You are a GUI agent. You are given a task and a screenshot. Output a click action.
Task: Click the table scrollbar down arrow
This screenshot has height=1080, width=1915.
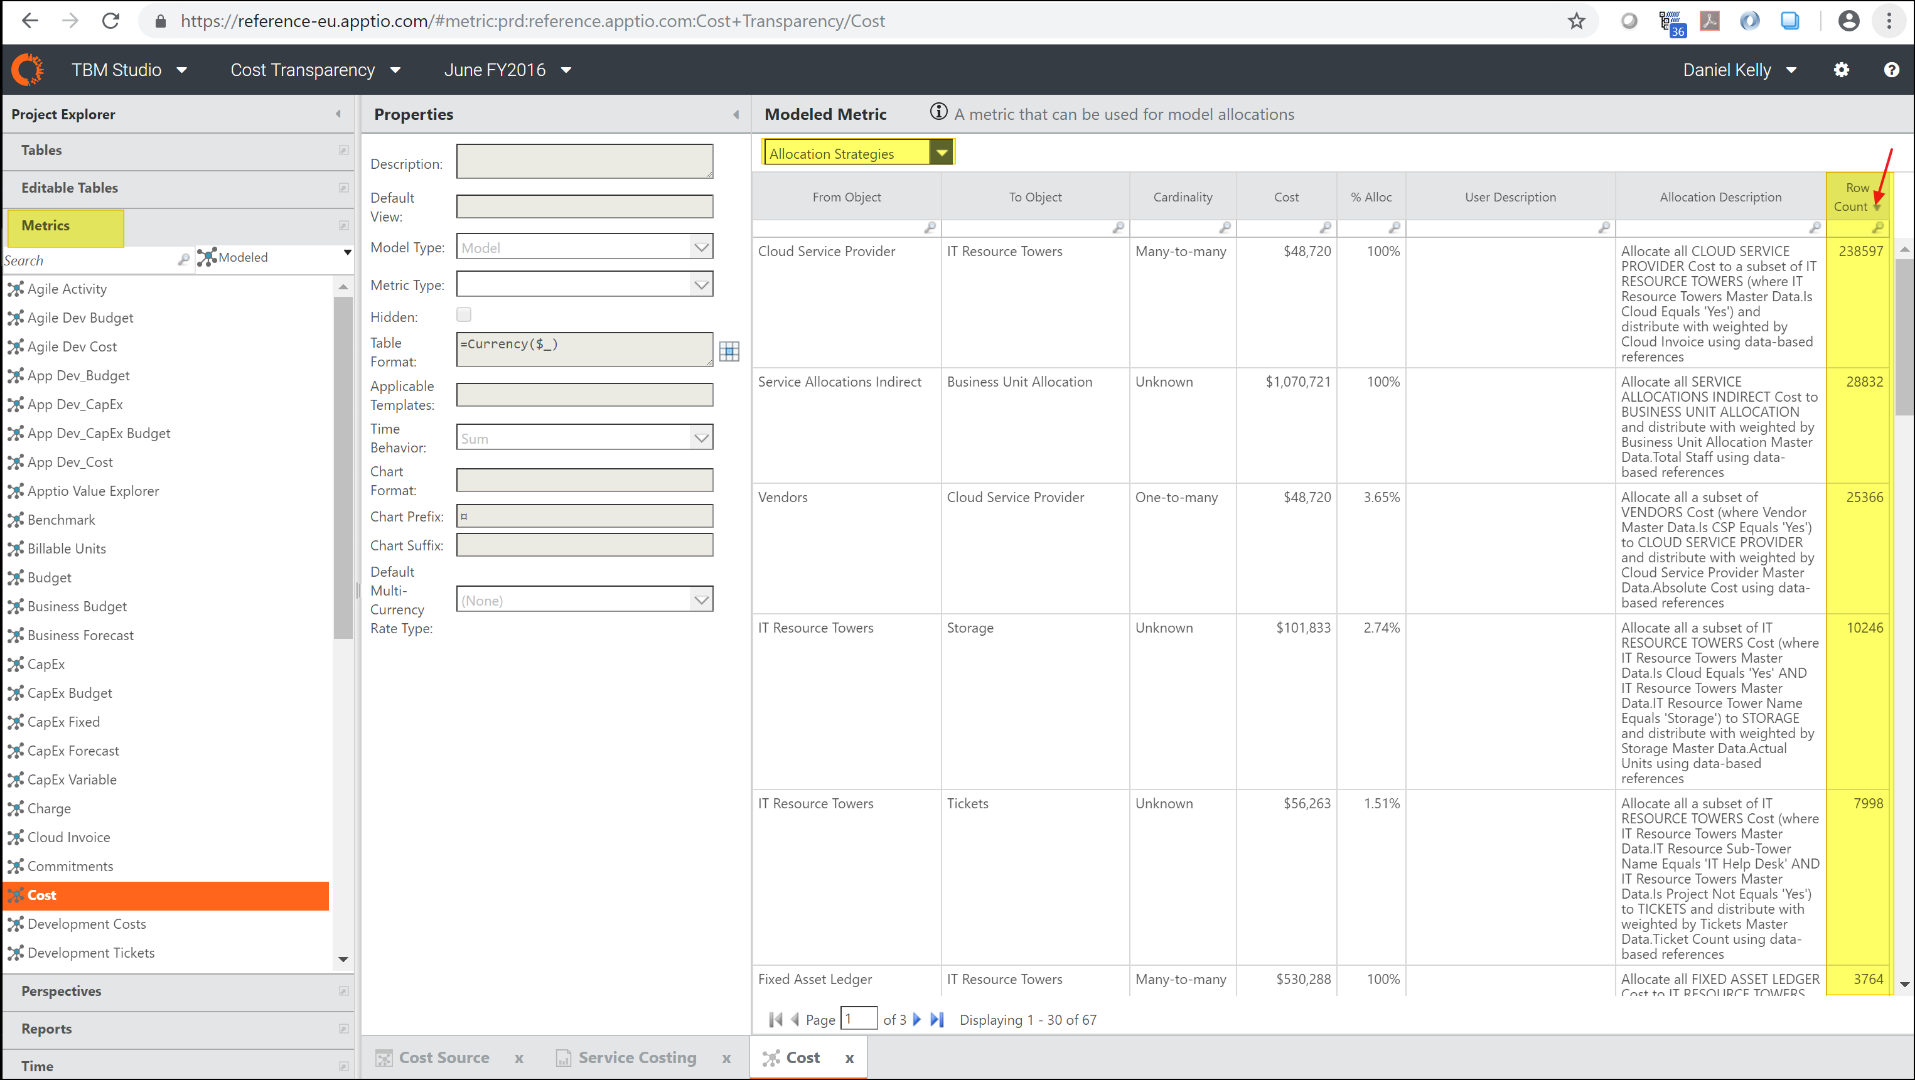pyautogui.click(x=1904, y=984)
